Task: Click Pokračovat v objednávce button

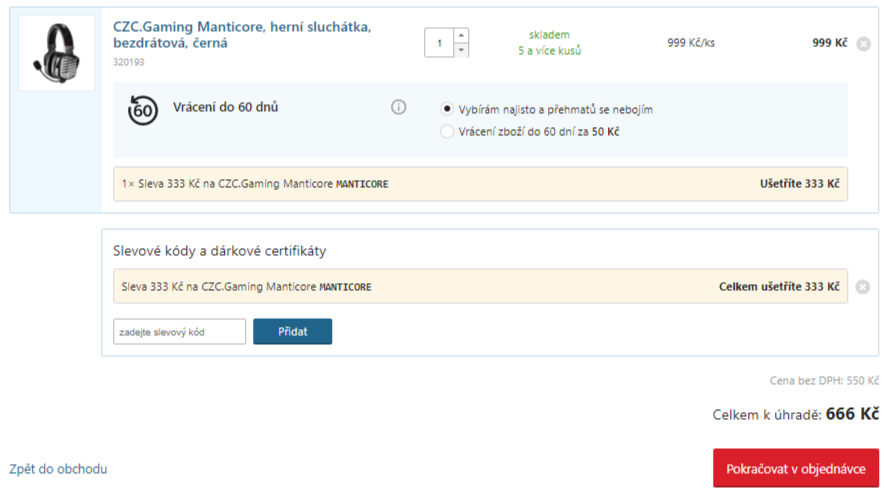Action: (796, 468)
